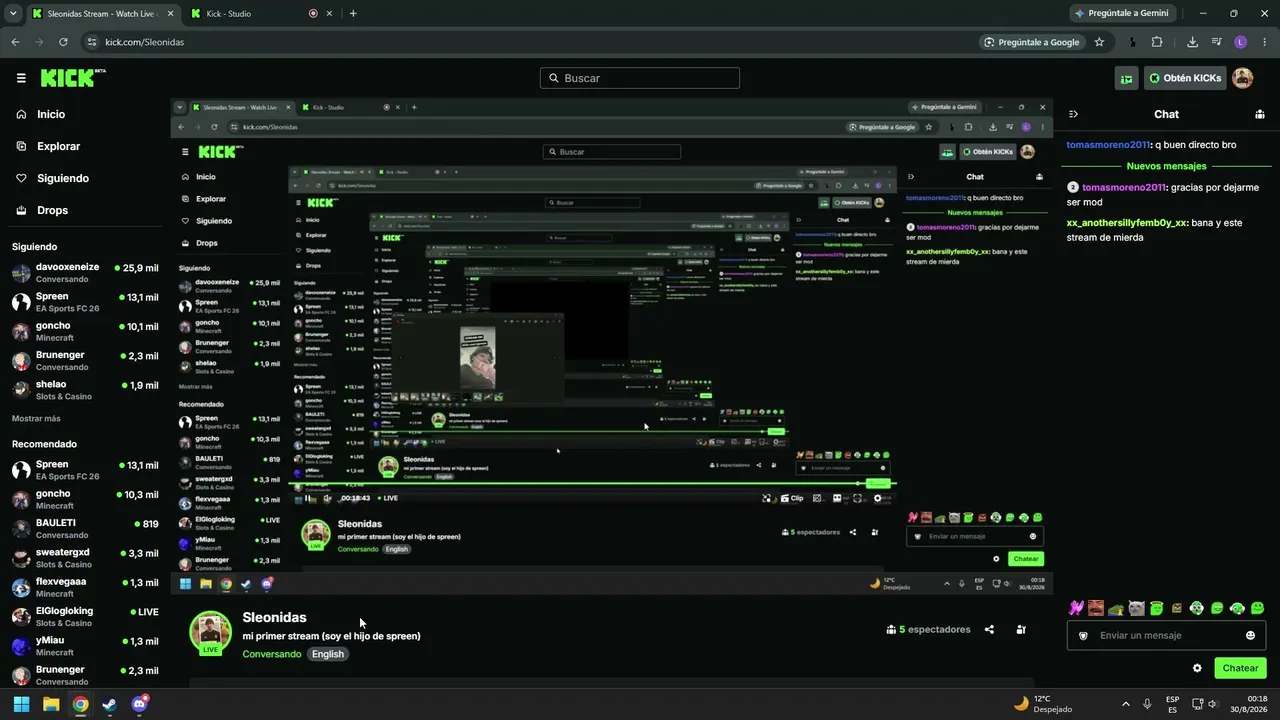Open flexvegaaa channel in Recomendado

[85, 587]
